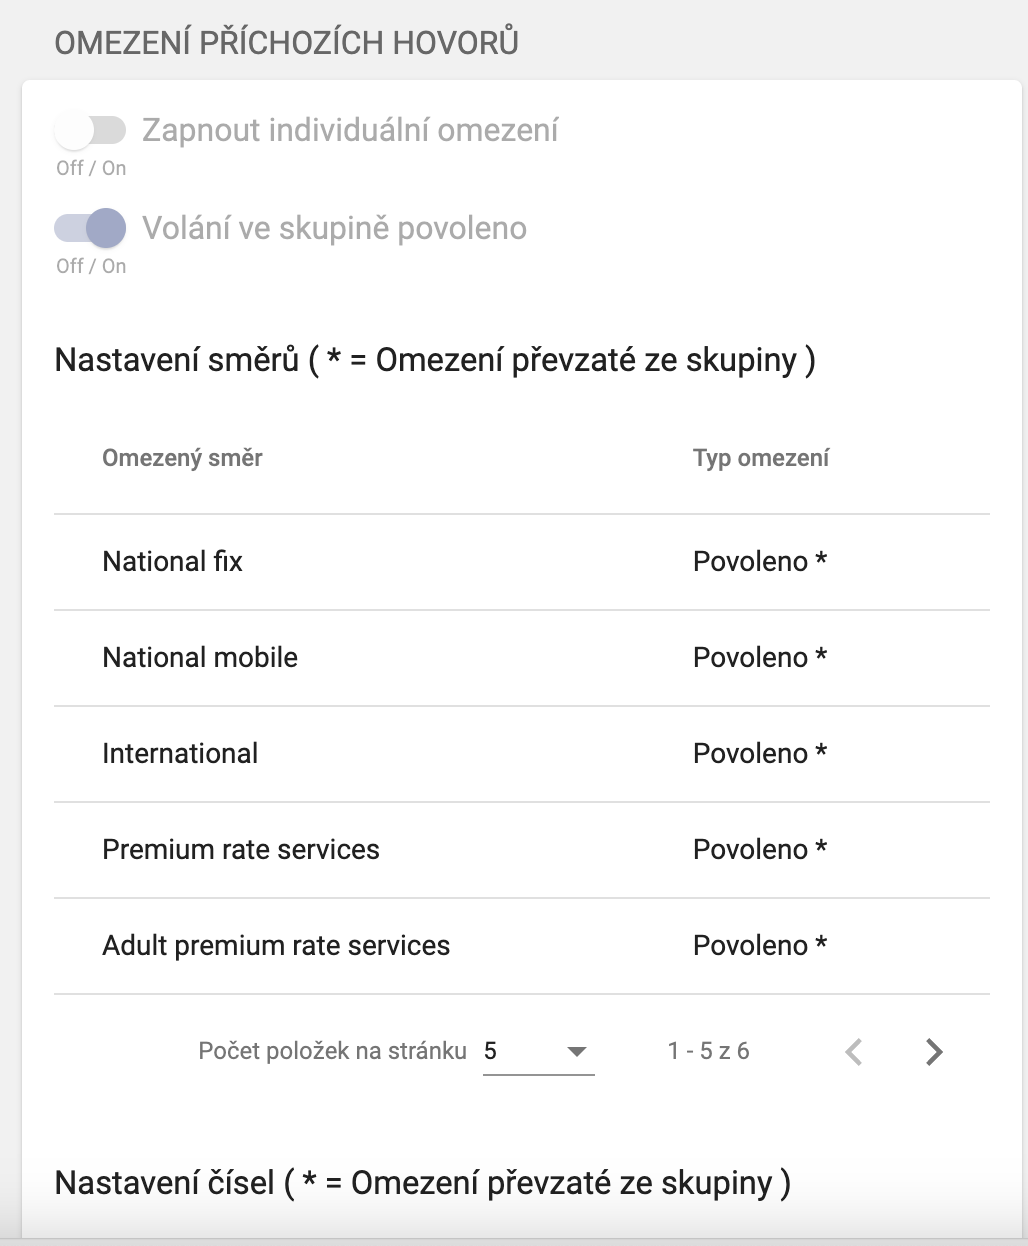Click the Zapnout individuální omezení label
This screenshot has width=1028, height=1246.
[350, 130]
